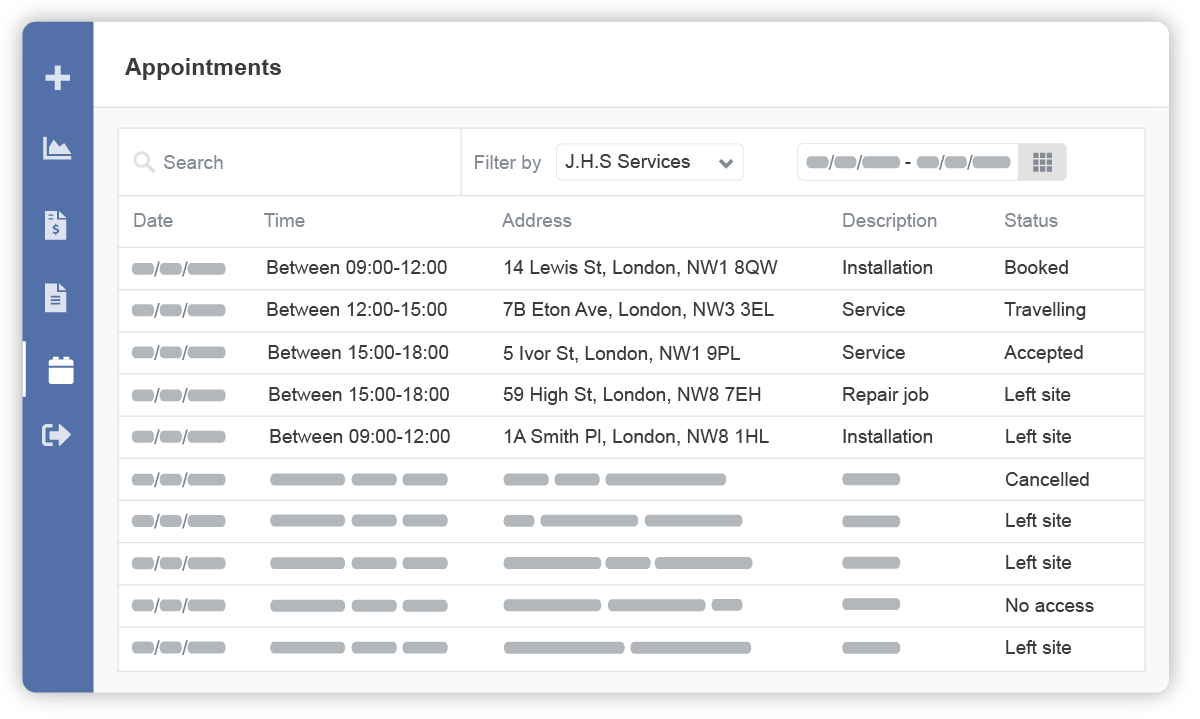Open the date picker grid icon

point(1043,162)
